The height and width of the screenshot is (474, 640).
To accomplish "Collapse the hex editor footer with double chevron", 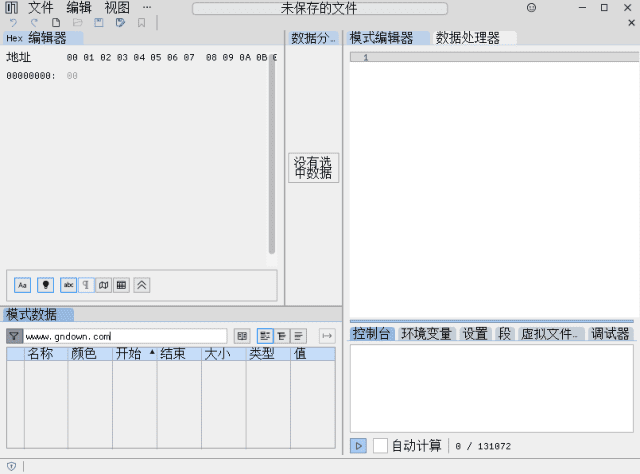I will coord(142,285).
